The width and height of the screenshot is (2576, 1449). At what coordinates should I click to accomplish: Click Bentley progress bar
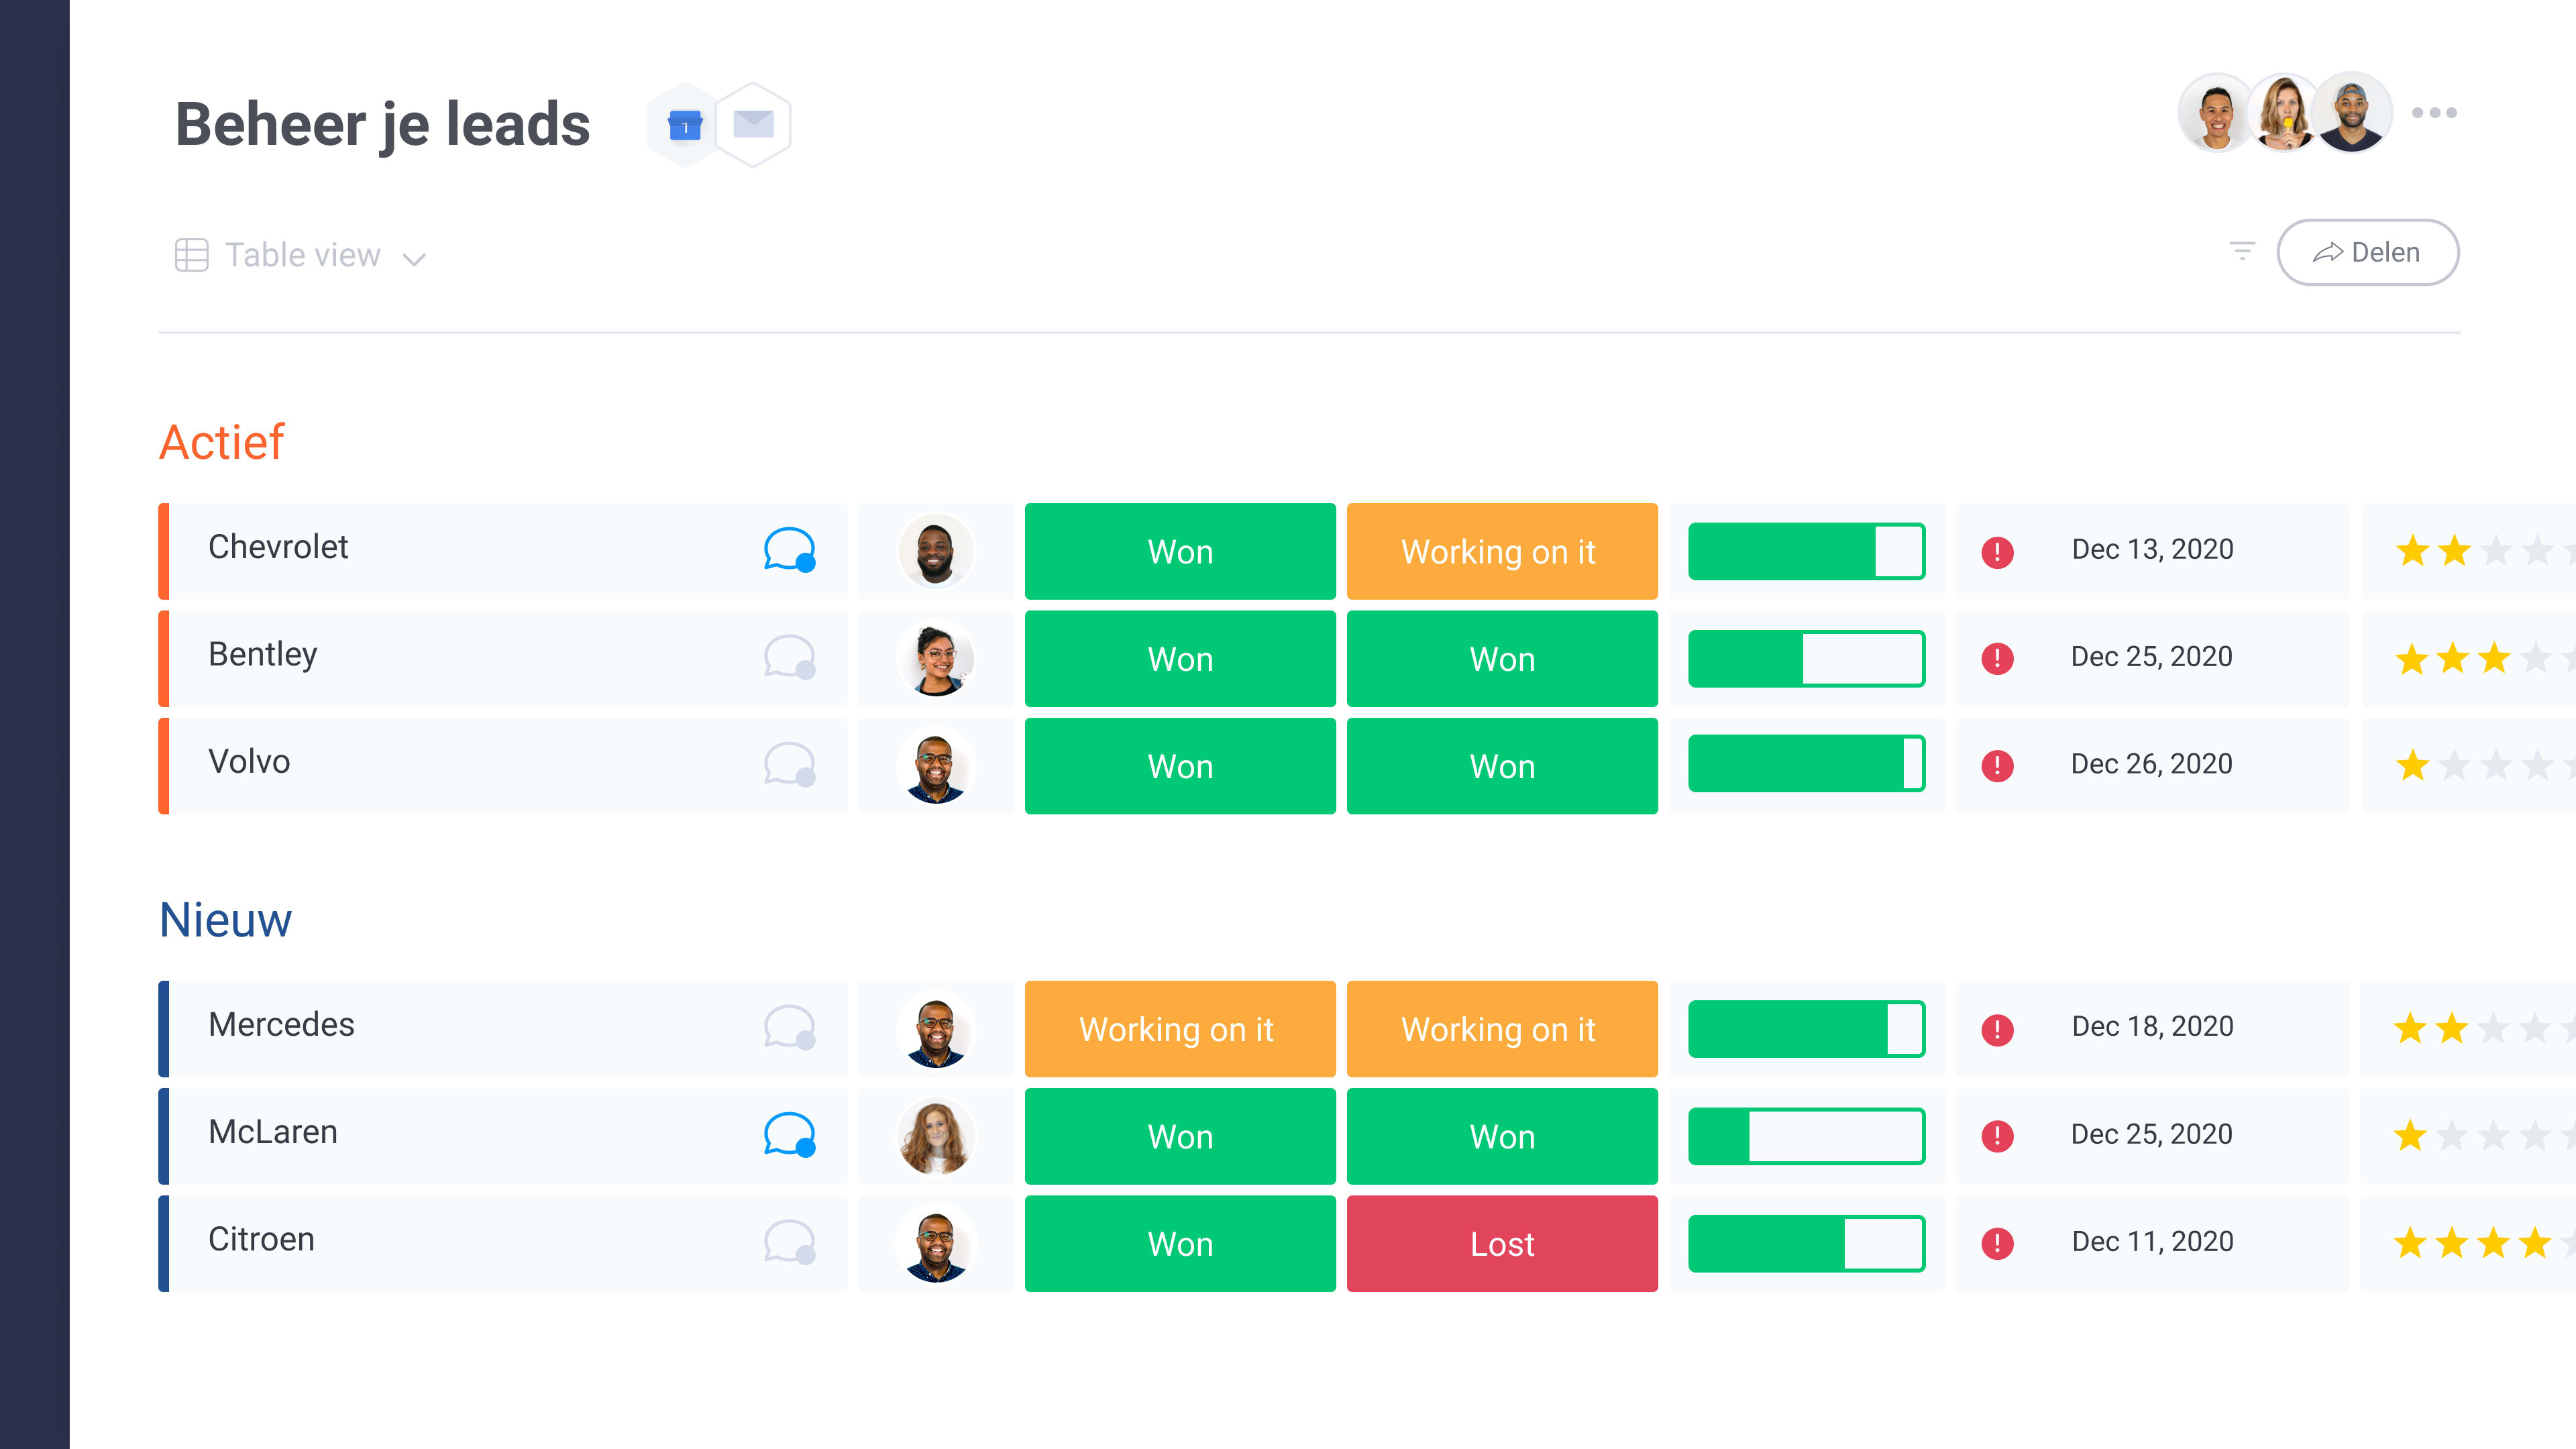(1806, 658)
